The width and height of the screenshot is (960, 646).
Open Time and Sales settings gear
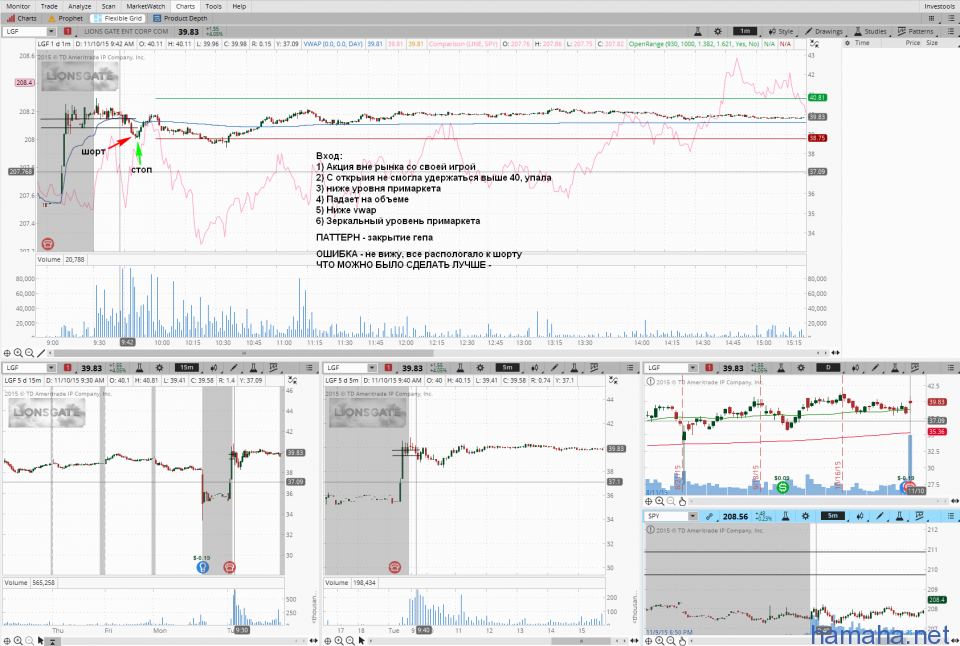847,43
